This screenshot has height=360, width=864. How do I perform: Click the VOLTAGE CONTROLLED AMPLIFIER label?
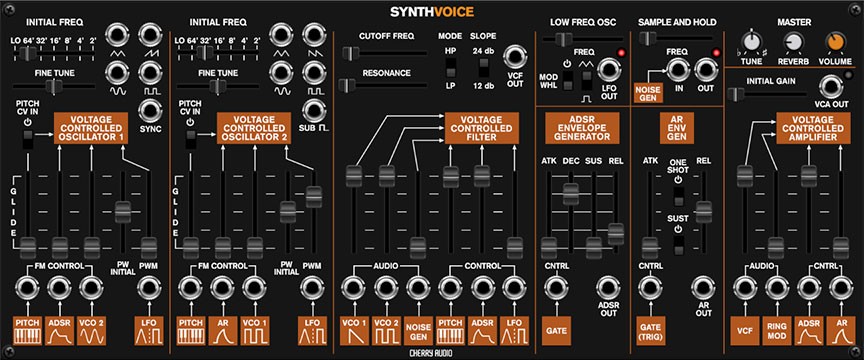(813, 128)
